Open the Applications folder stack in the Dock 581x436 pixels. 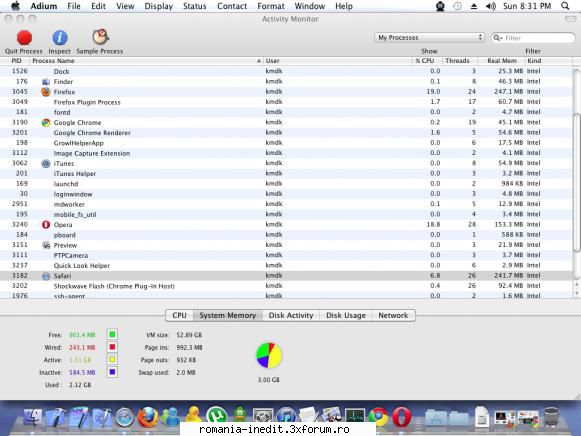tap(436, 417)
